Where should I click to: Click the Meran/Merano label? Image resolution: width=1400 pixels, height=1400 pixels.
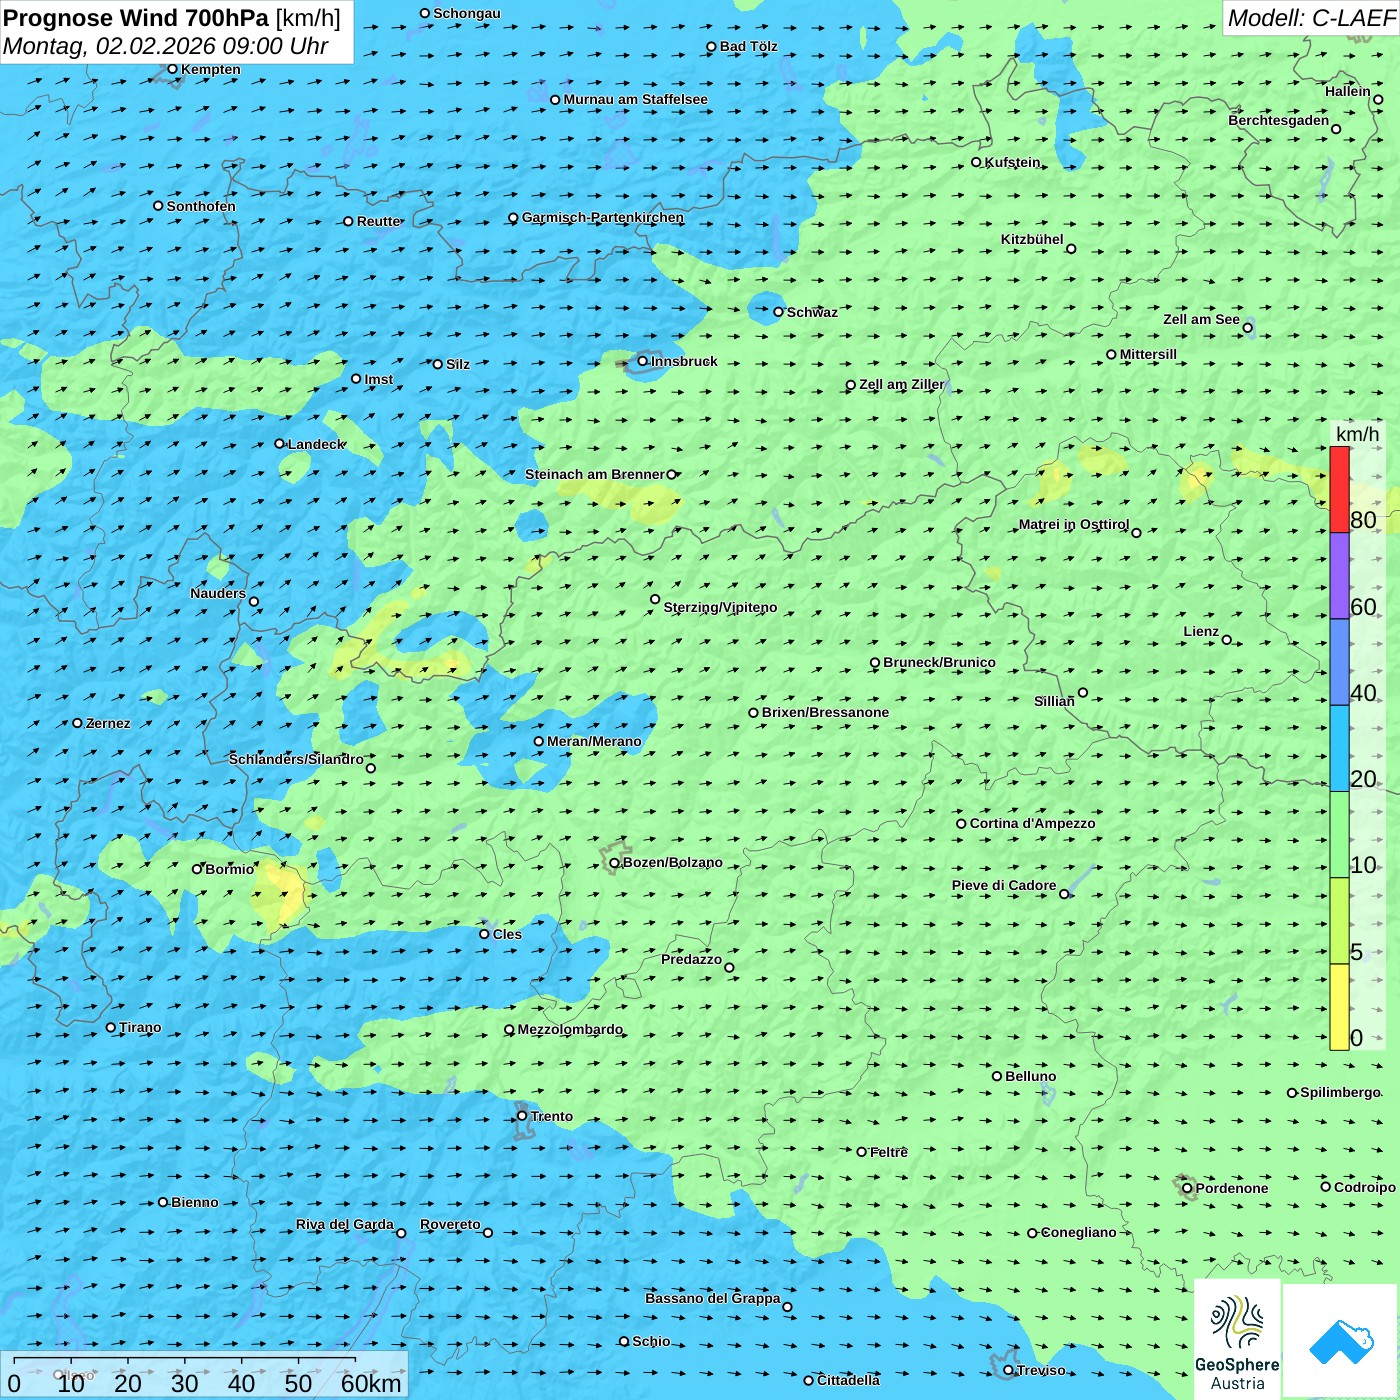point(594,742)
